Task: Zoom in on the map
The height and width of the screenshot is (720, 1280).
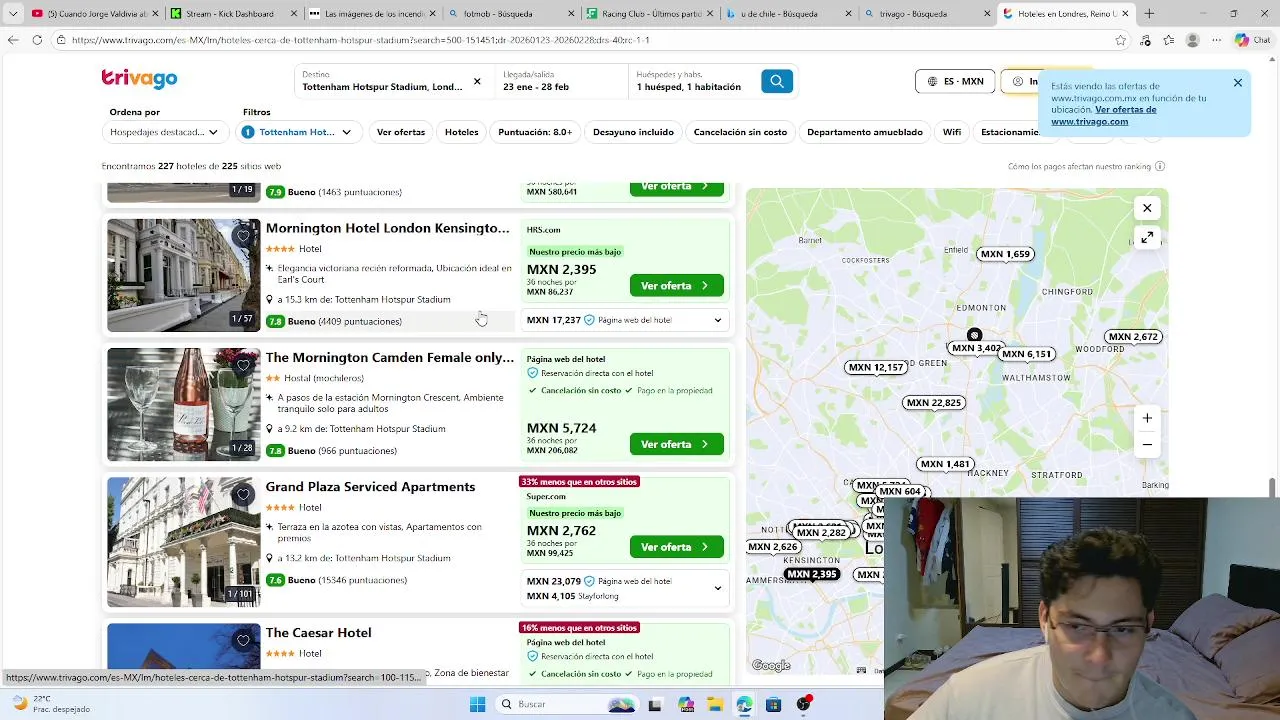Action: click(x=1147, y=418)
